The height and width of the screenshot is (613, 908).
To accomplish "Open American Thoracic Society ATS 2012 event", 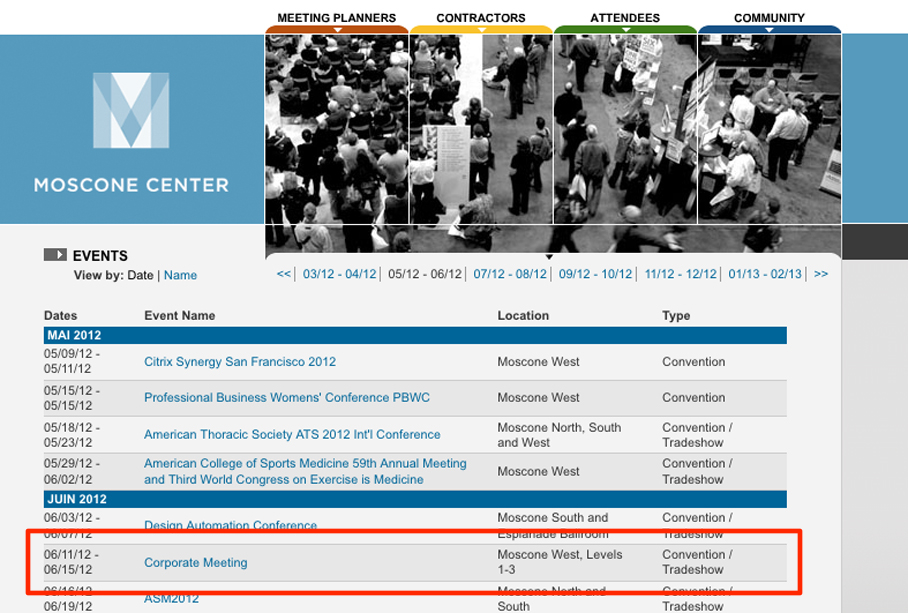I will 292,435.
